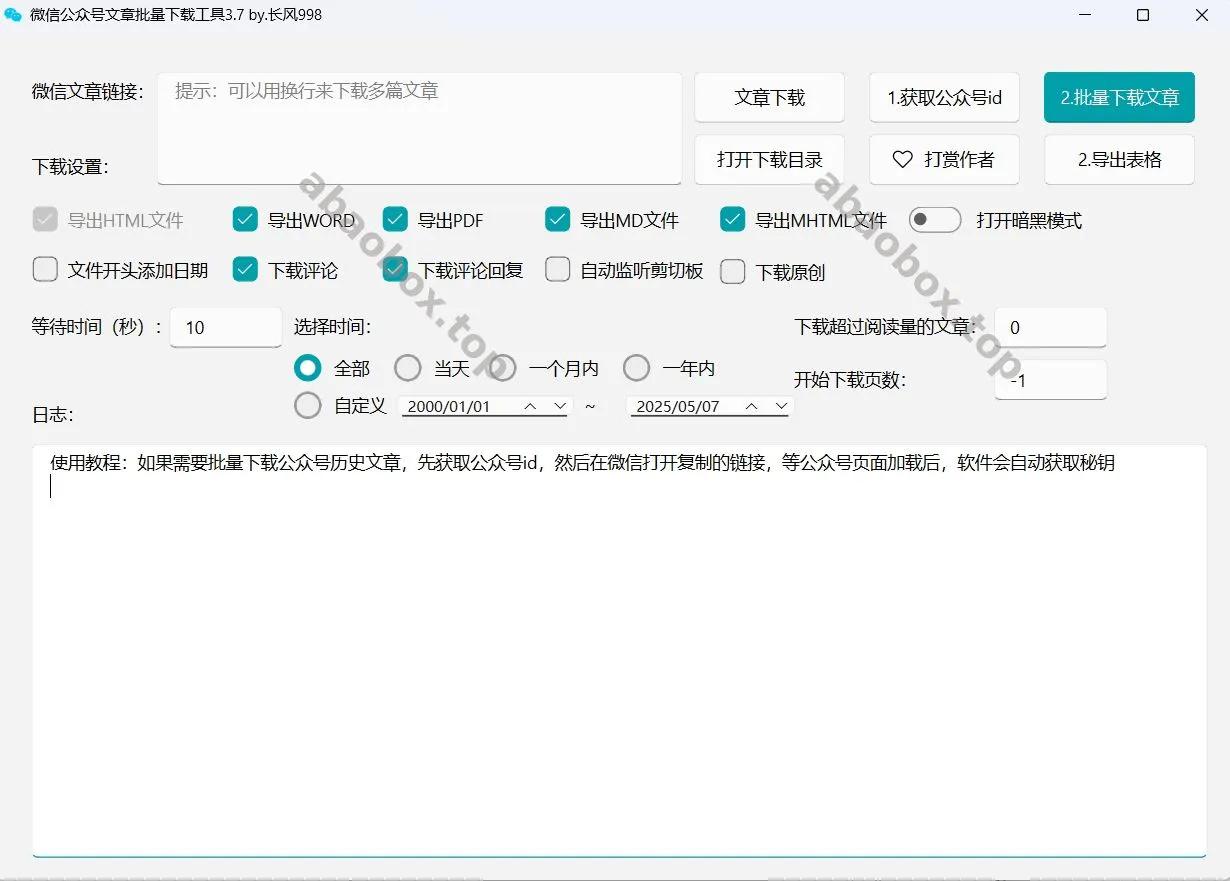The height and width of the screenshot is (881, 1230).
Task: Check the 文件开头添加日期 checkbox
Action: [x=45, y=270]
